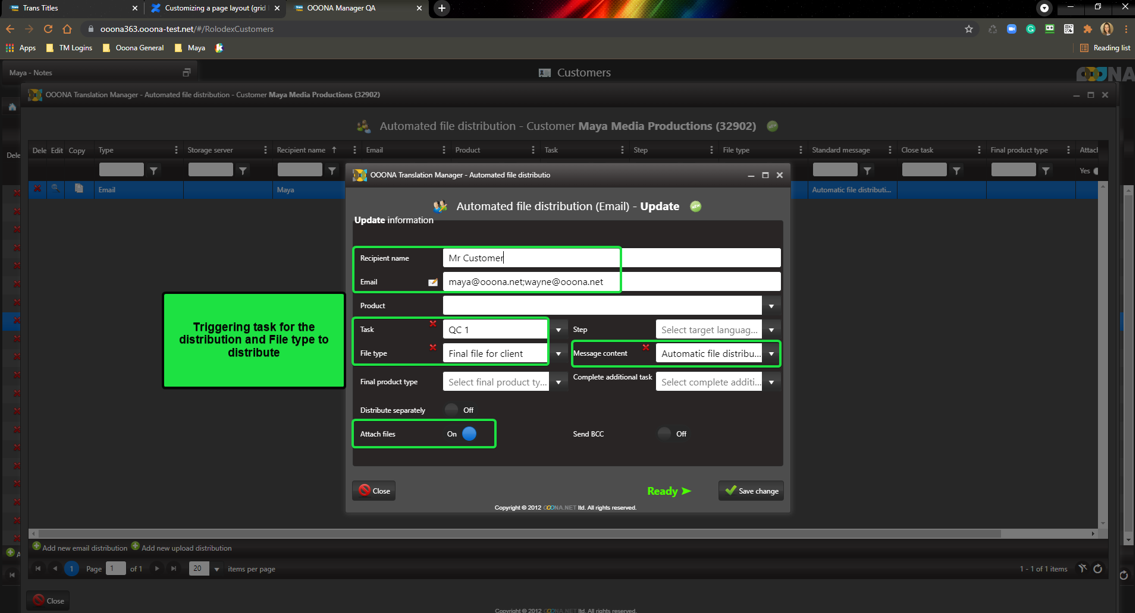This screenshot has width=1135, height=613.
Task: Open the Final product type dropdown
Action: click(558, 382)
